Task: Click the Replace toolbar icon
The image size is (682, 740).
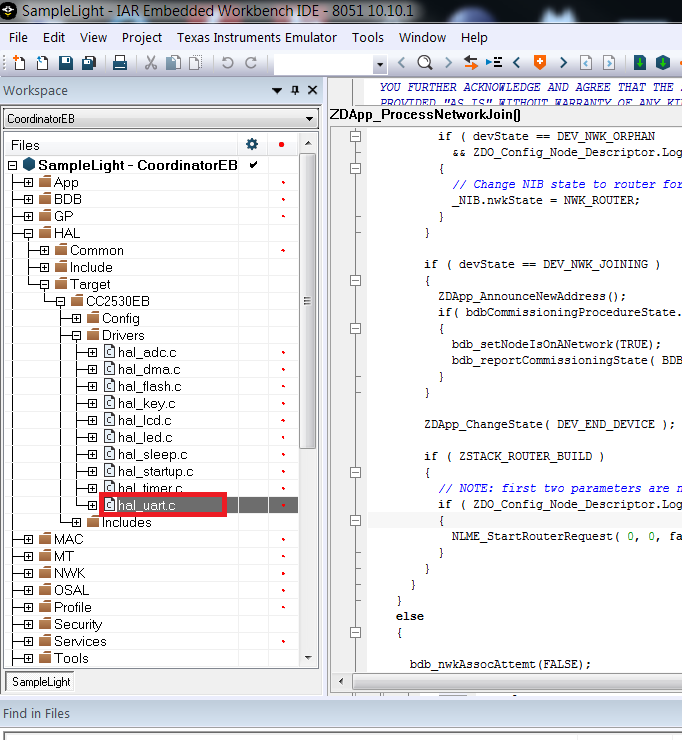Action: pyautogui.click(x=471, y=63)
